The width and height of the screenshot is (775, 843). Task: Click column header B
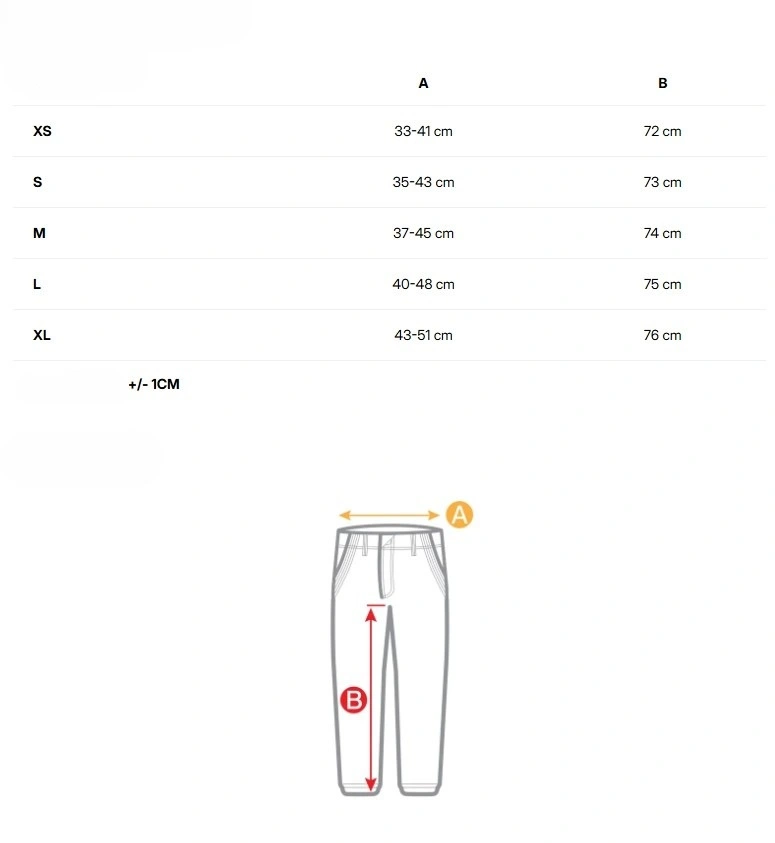(663, 83)
